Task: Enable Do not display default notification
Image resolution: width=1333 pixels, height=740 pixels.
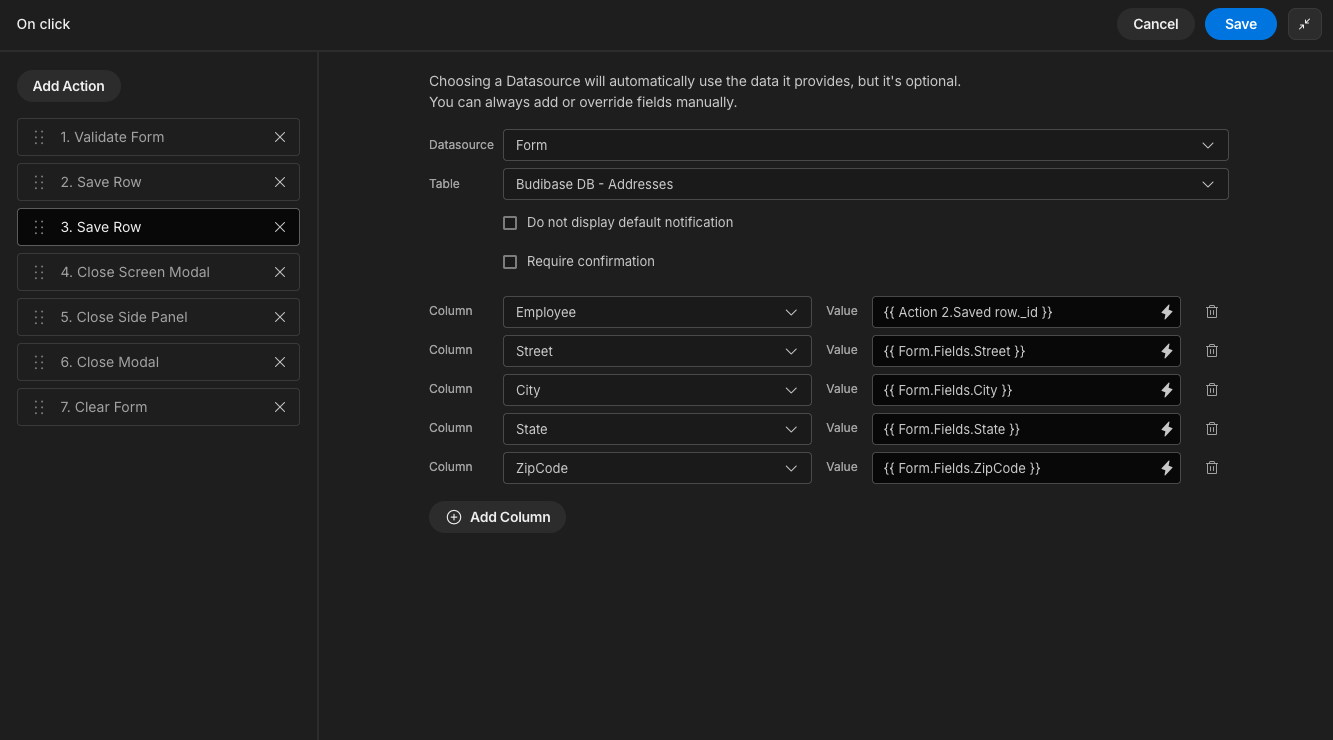Action: pos(510,223)
